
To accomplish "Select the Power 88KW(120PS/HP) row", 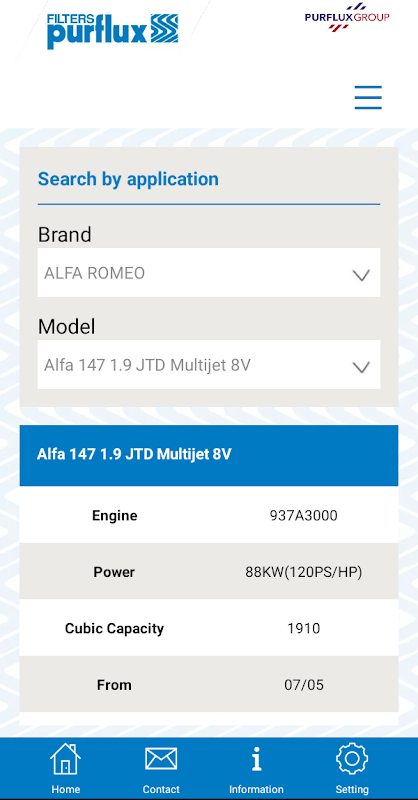I will click(209, 571).
